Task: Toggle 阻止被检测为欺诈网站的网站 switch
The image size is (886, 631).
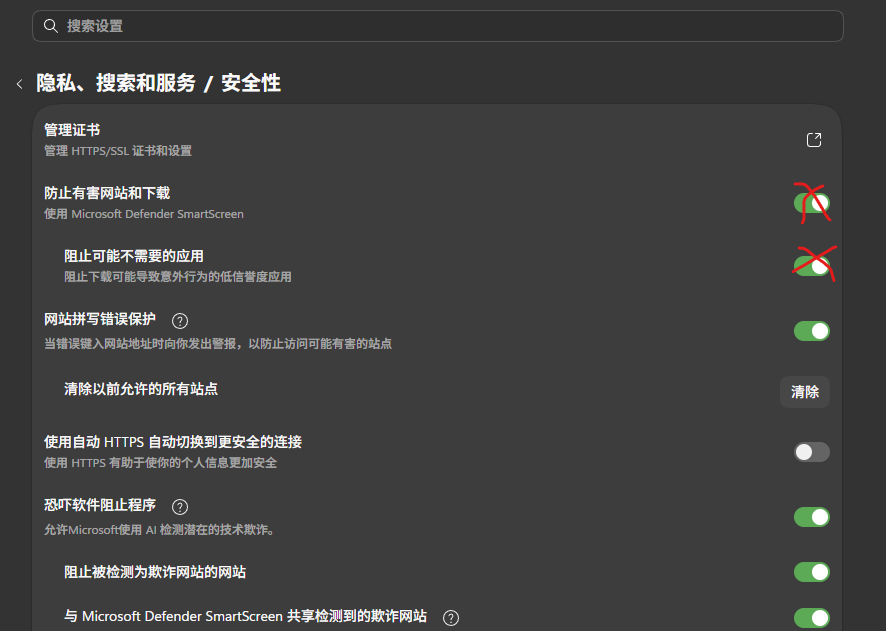Action: point(812,572)
